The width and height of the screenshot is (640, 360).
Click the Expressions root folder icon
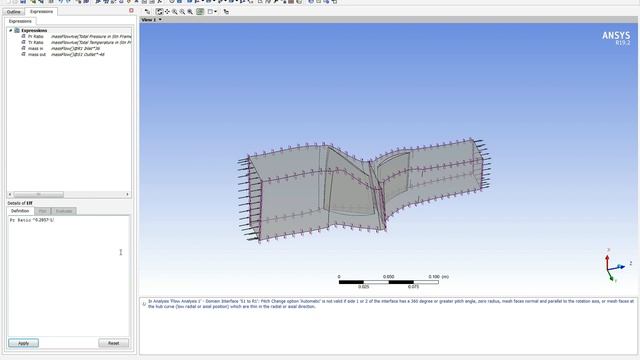[17, 31]
